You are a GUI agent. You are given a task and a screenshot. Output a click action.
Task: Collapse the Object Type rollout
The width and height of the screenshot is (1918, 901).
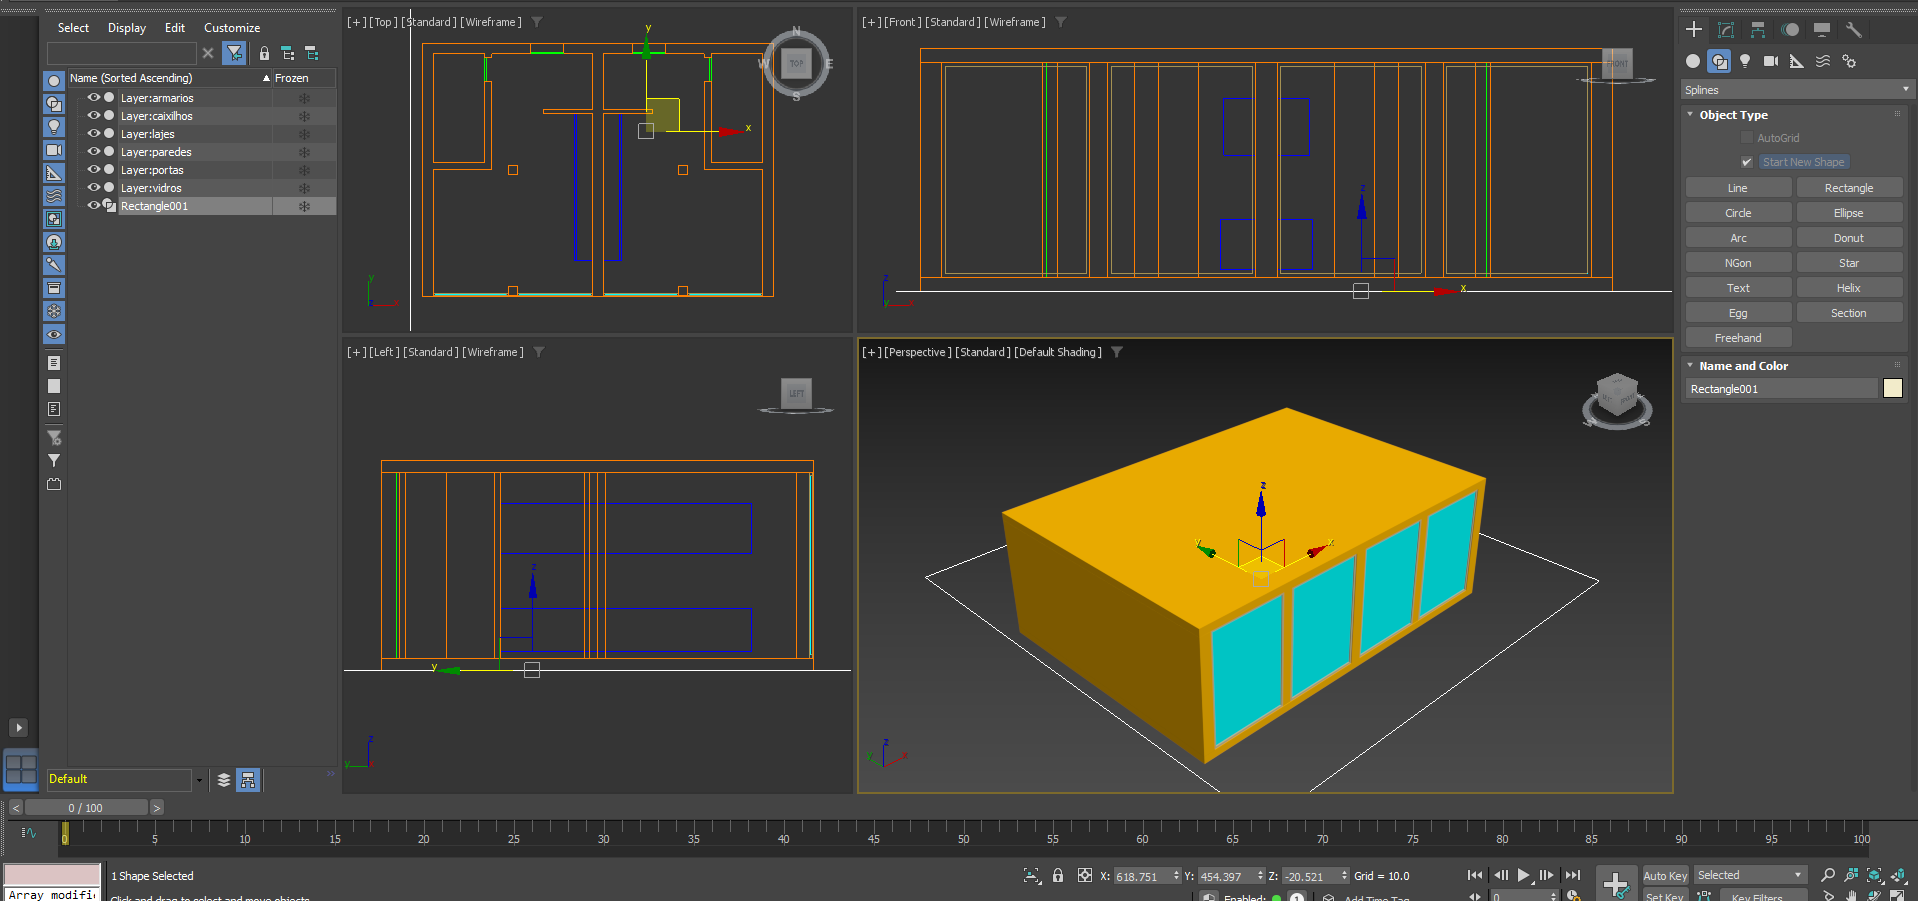1733,115
